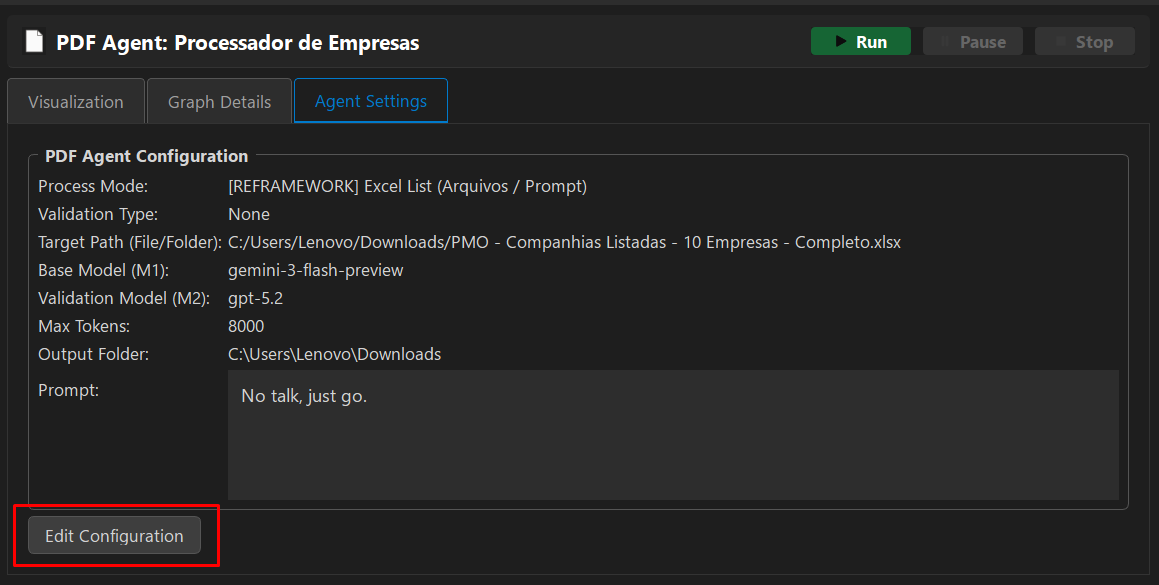Click the REFRAMEWORK Excel List process mode value
This screenshot has width=1159, height=585.
pos(407,186)
